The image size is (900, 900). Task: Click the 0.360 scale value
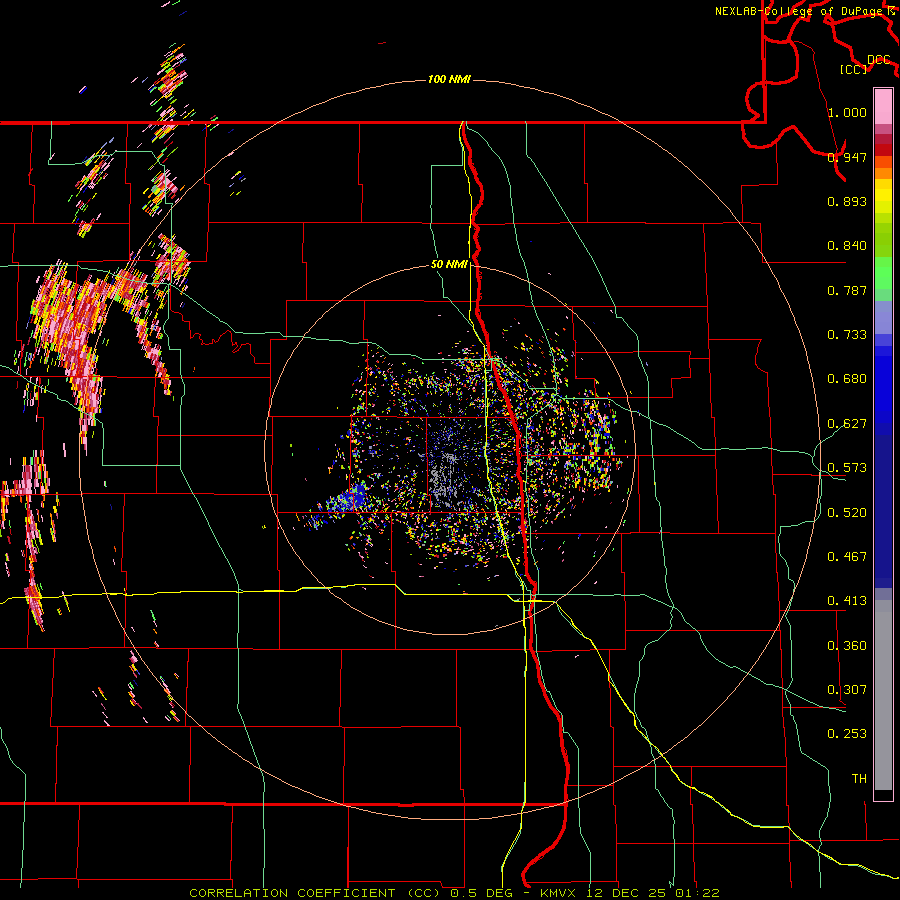coord(847,646)
